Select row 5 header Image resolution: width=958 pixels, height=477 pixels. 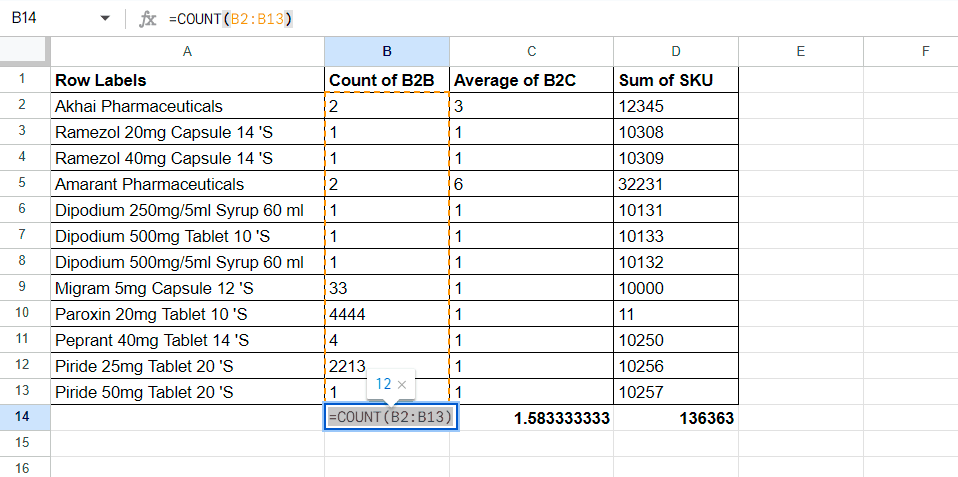[x=25, y=183]
